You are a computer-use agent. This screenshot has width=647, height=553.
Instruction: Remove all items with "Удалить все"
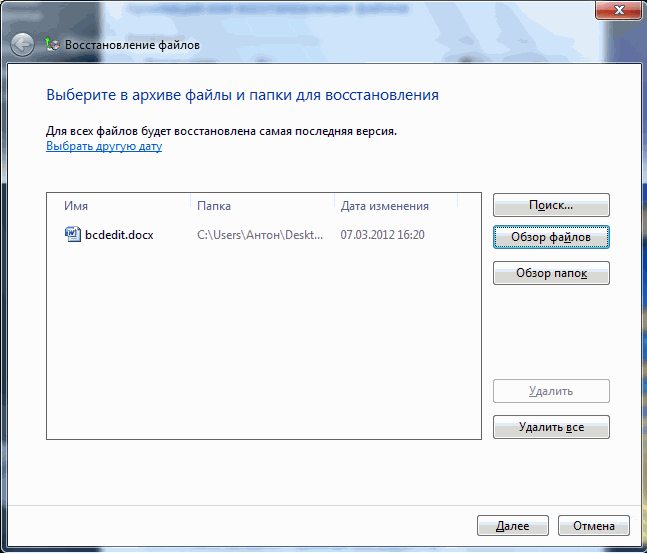551,427
